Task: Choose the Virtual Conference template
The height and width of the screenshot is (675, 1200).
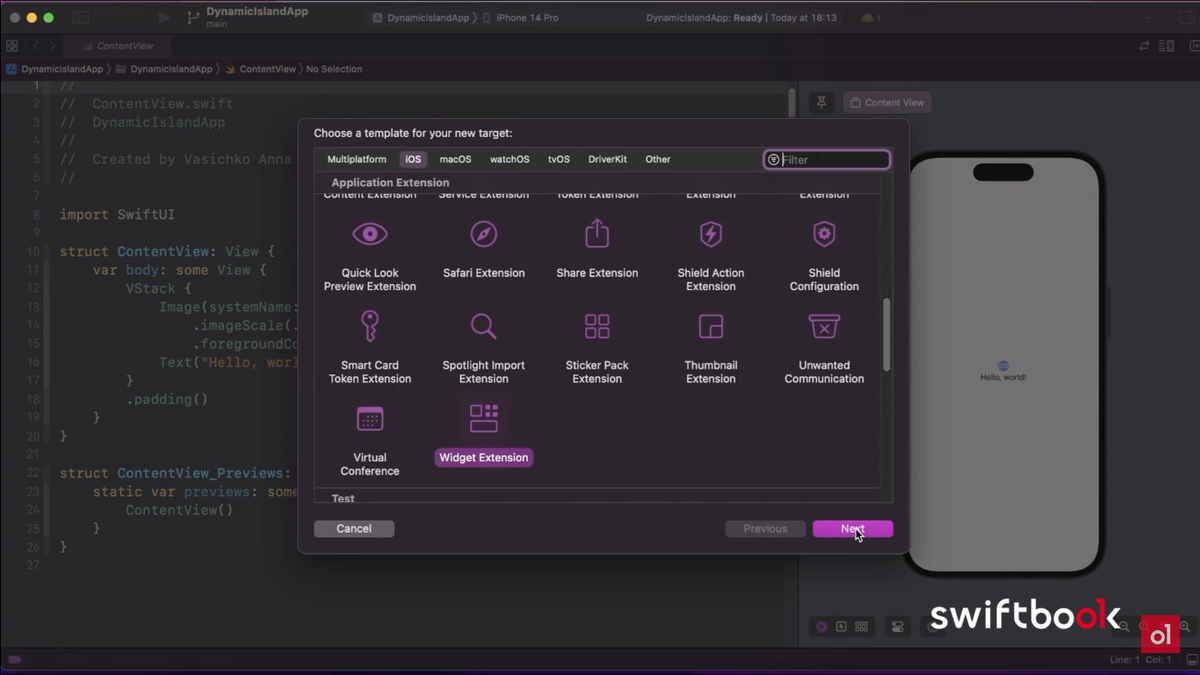Action: (x=370, y=440)
